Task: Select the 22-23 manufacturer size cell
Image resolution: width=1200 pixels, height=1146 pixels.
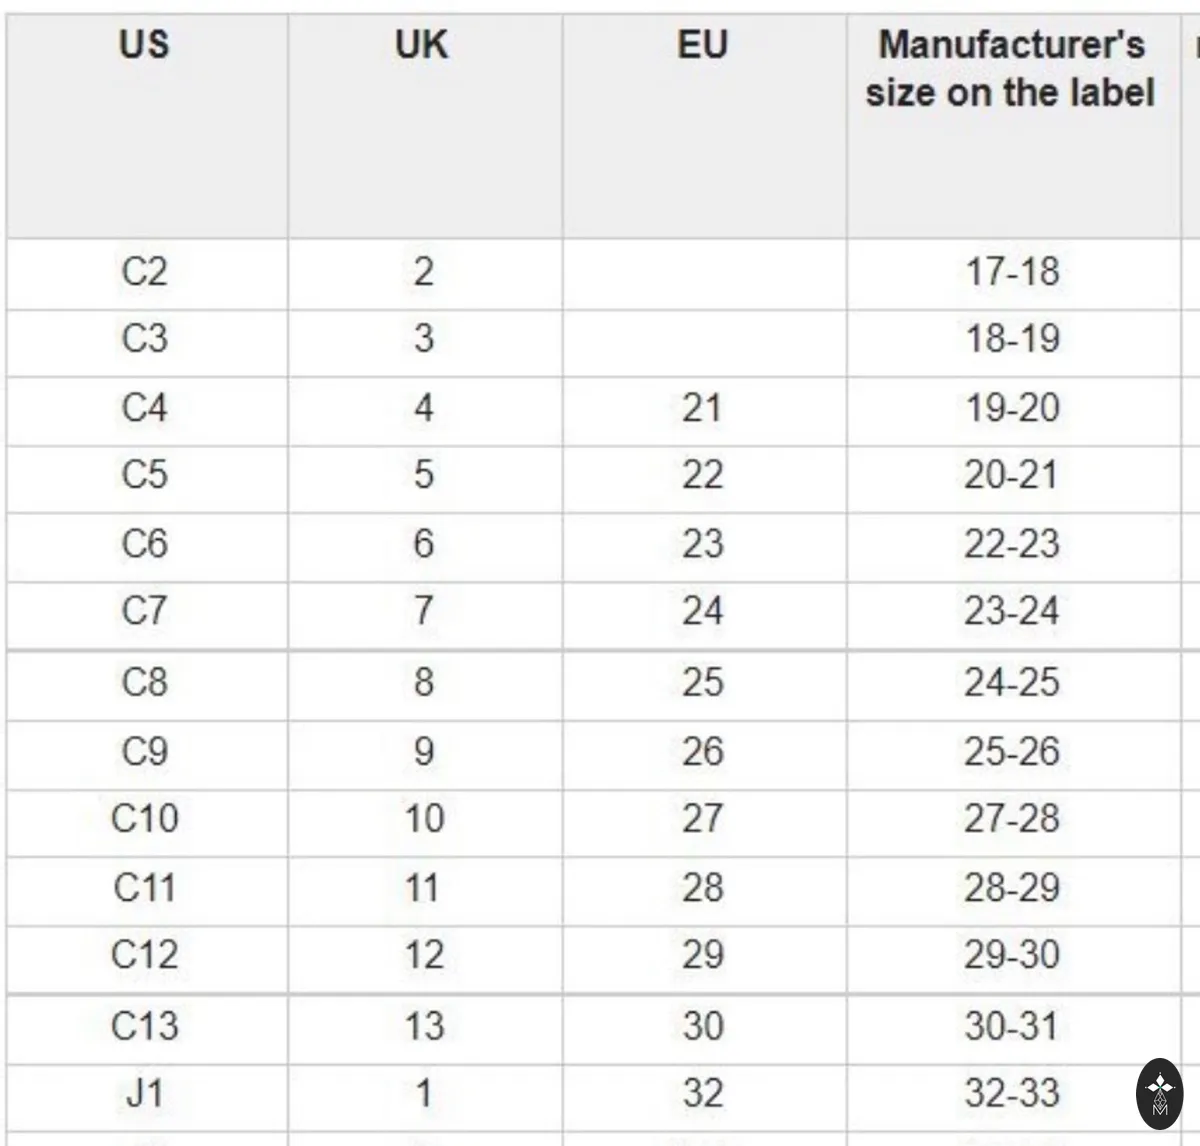Action: (x=1013, y=548)
